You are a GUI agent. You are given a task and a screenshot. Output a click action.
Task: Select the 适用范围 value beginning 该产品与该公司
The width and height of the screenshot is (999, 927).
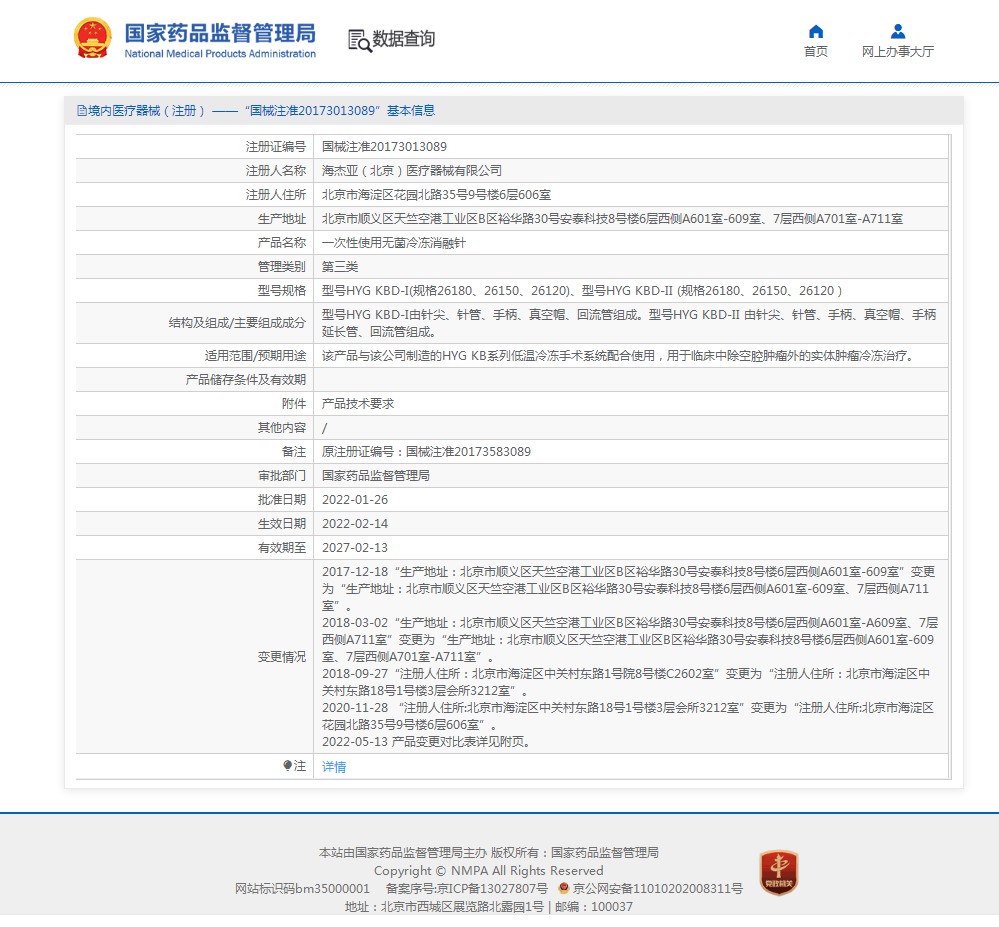[619, 356]
